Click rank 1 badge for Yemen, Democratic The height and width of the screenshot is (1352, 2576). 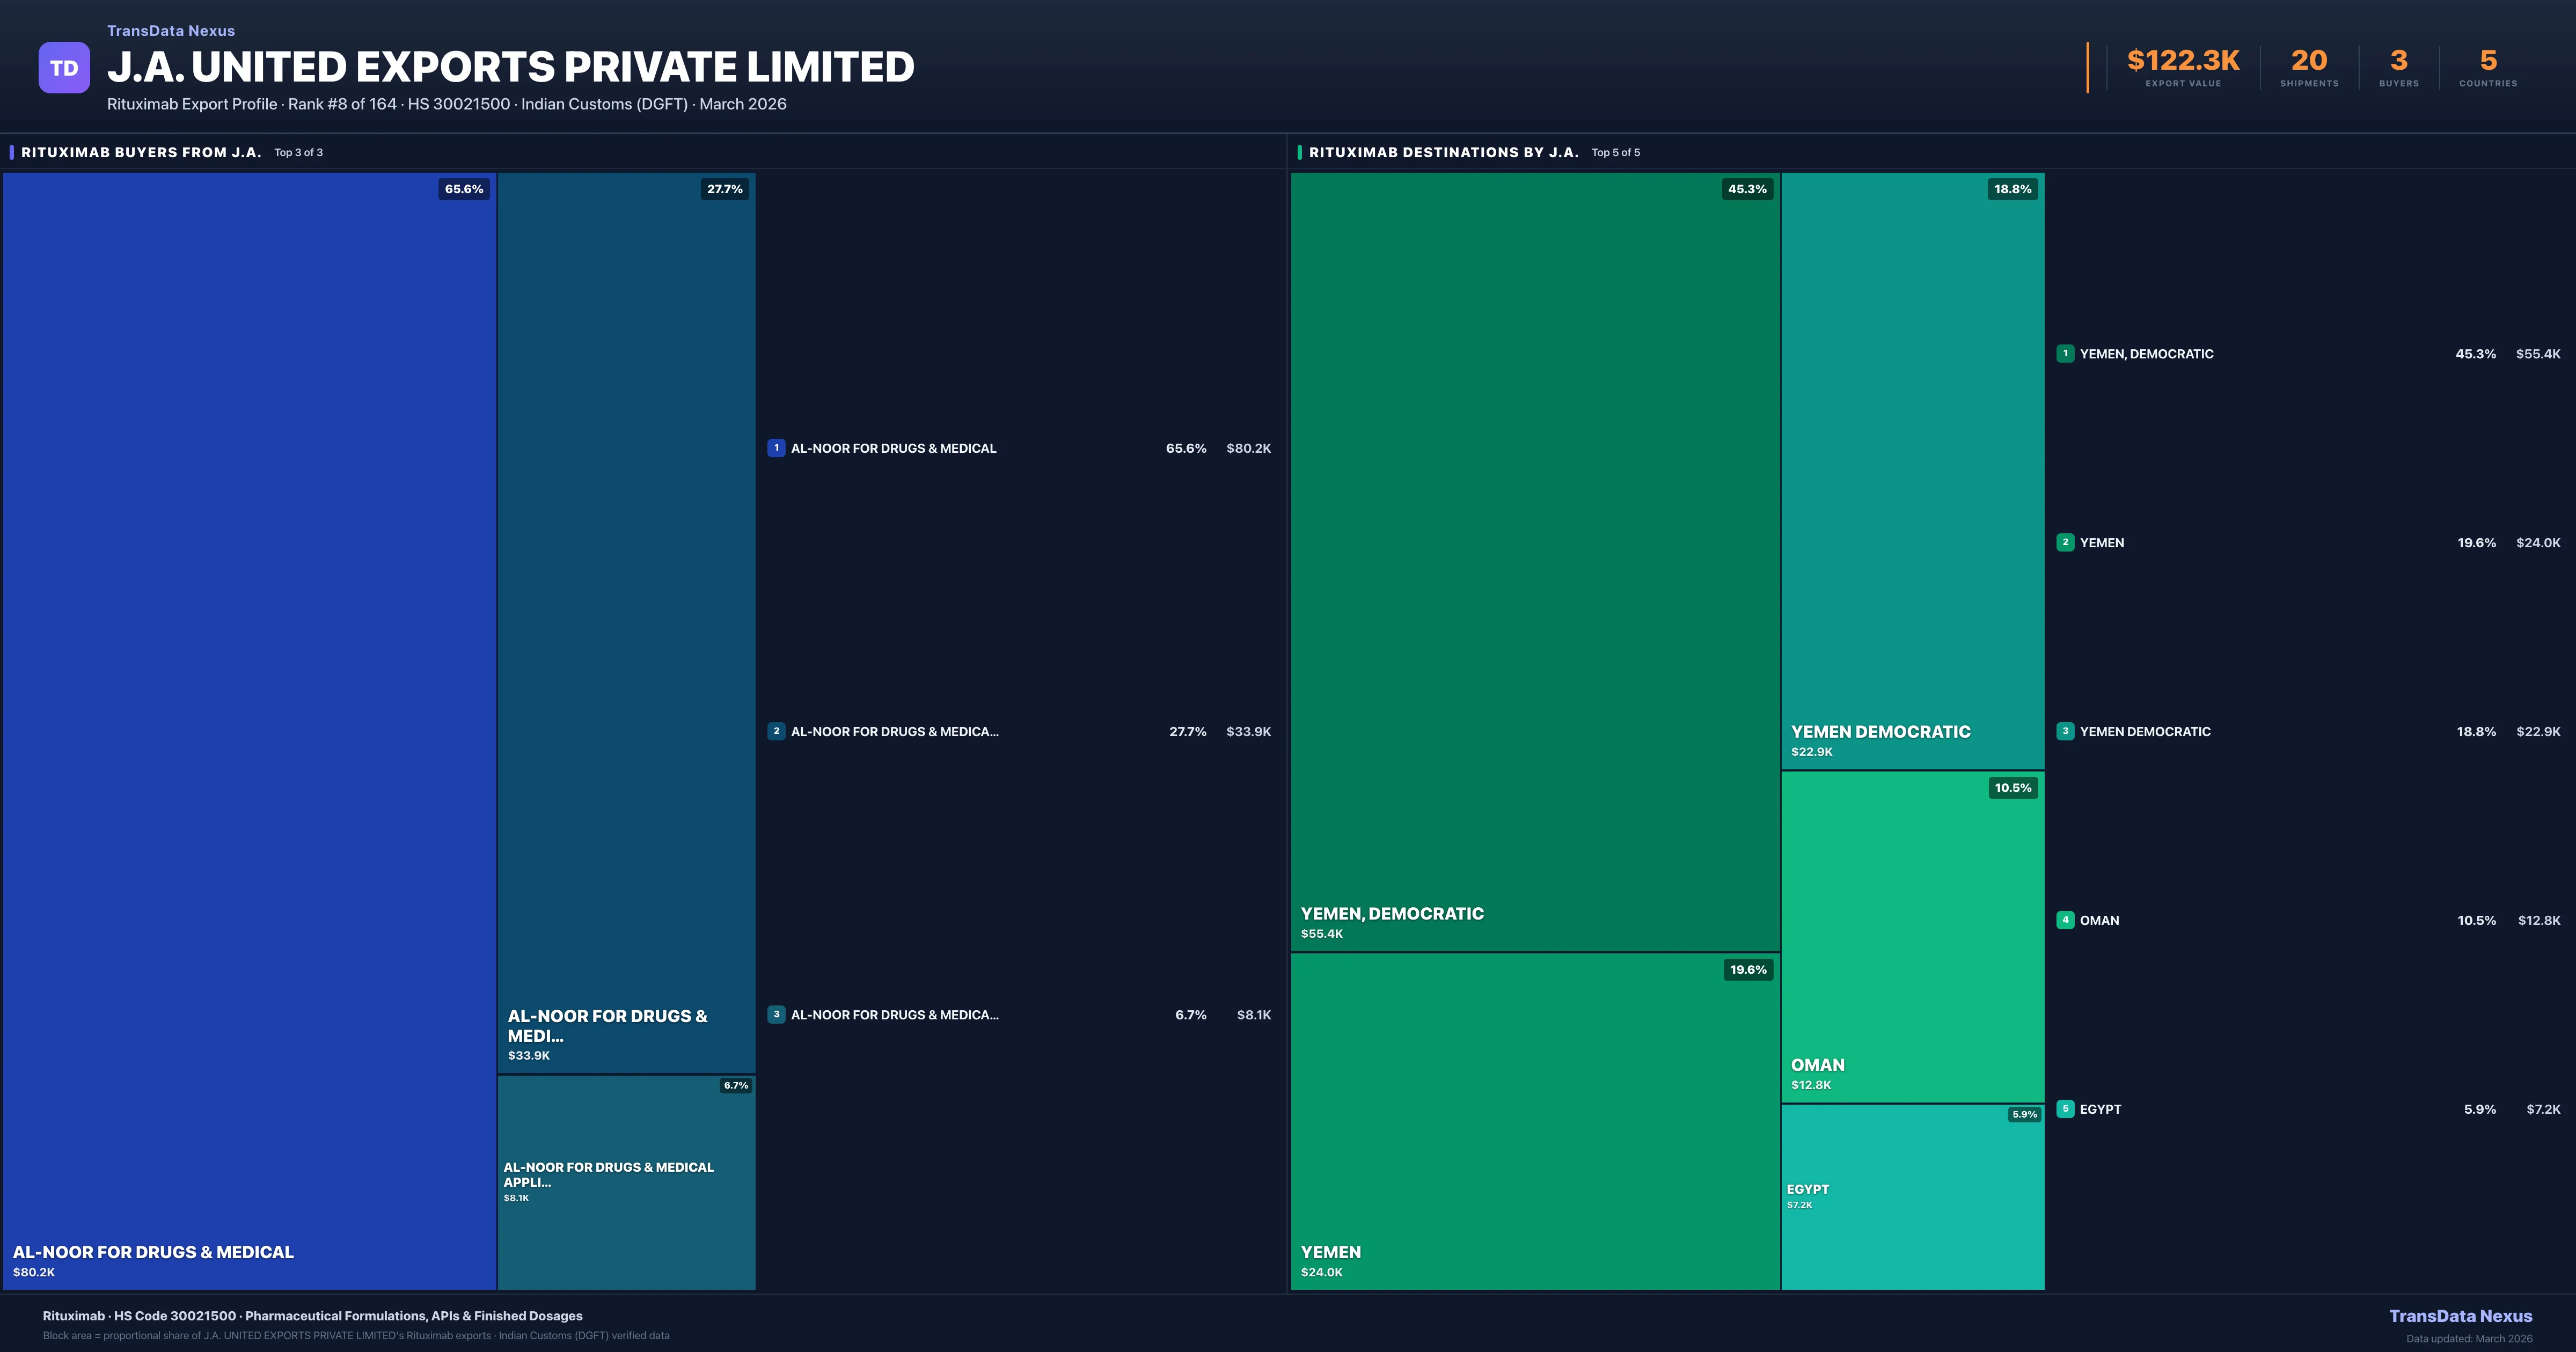2065,353
